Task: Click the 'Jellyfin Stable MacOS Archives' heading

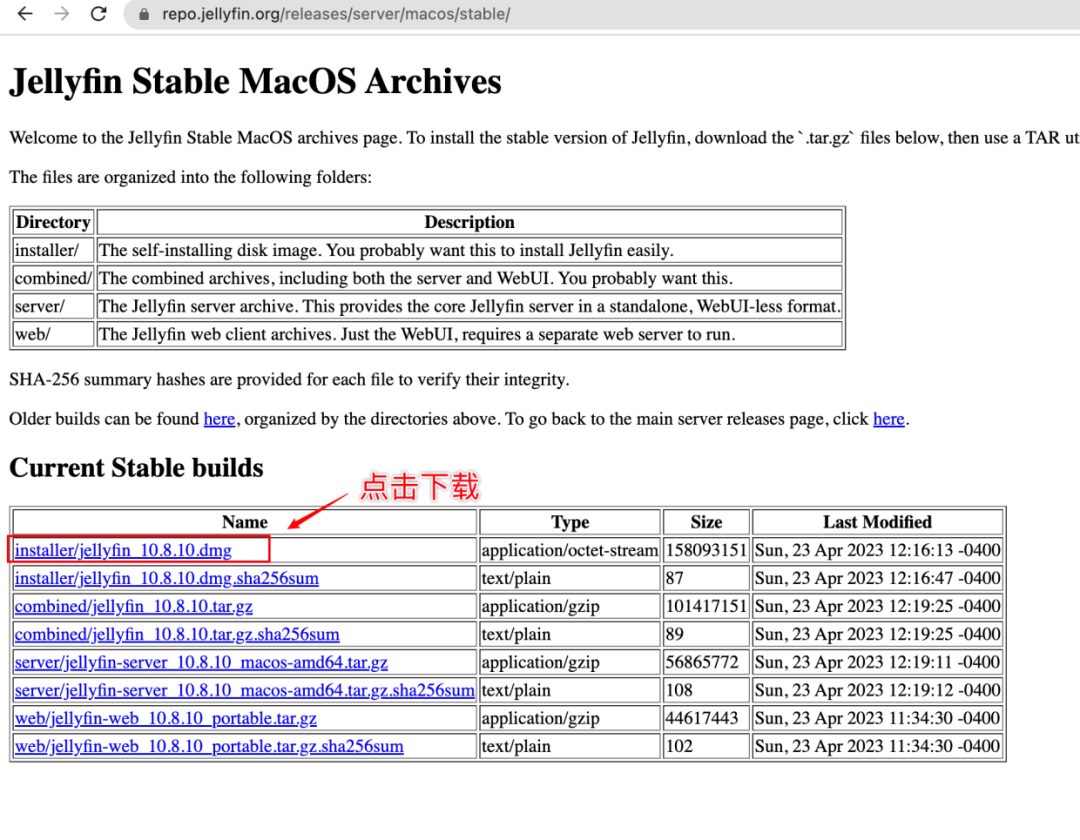Action: point(256,82)
